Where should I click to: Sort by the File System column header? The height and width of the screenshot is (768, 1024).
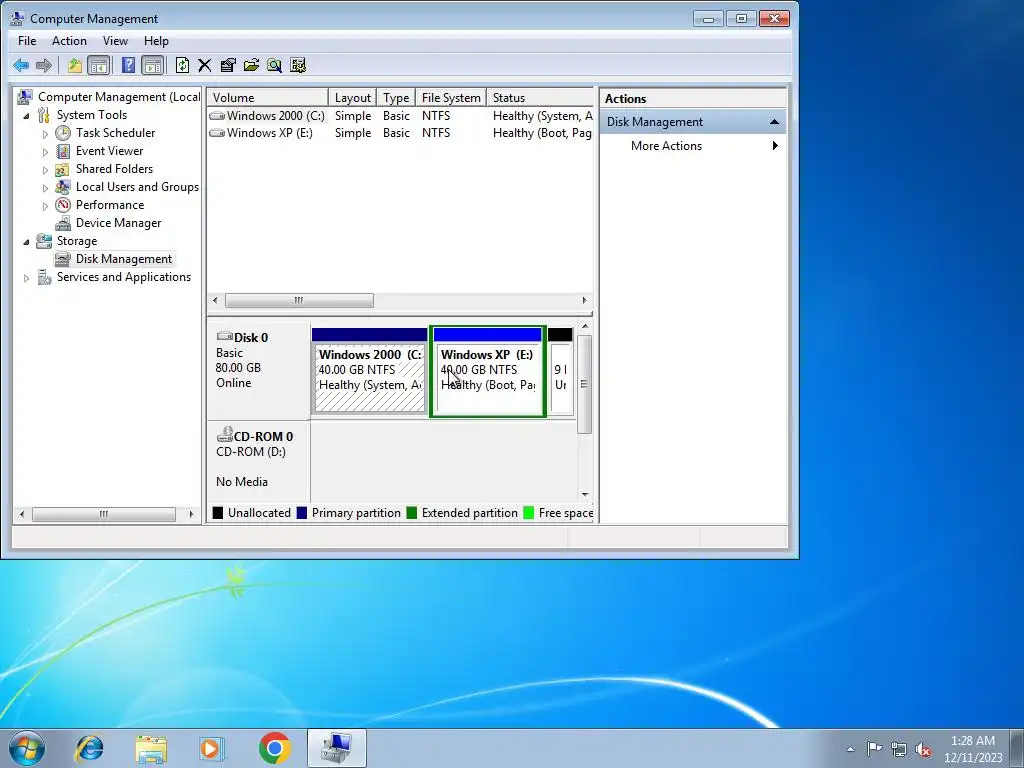(x=451, y=97)
